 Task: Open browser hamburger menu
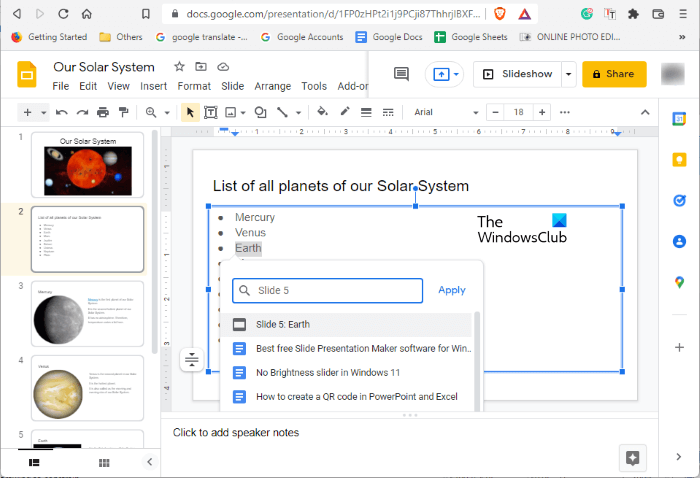[x=683, y=14]
